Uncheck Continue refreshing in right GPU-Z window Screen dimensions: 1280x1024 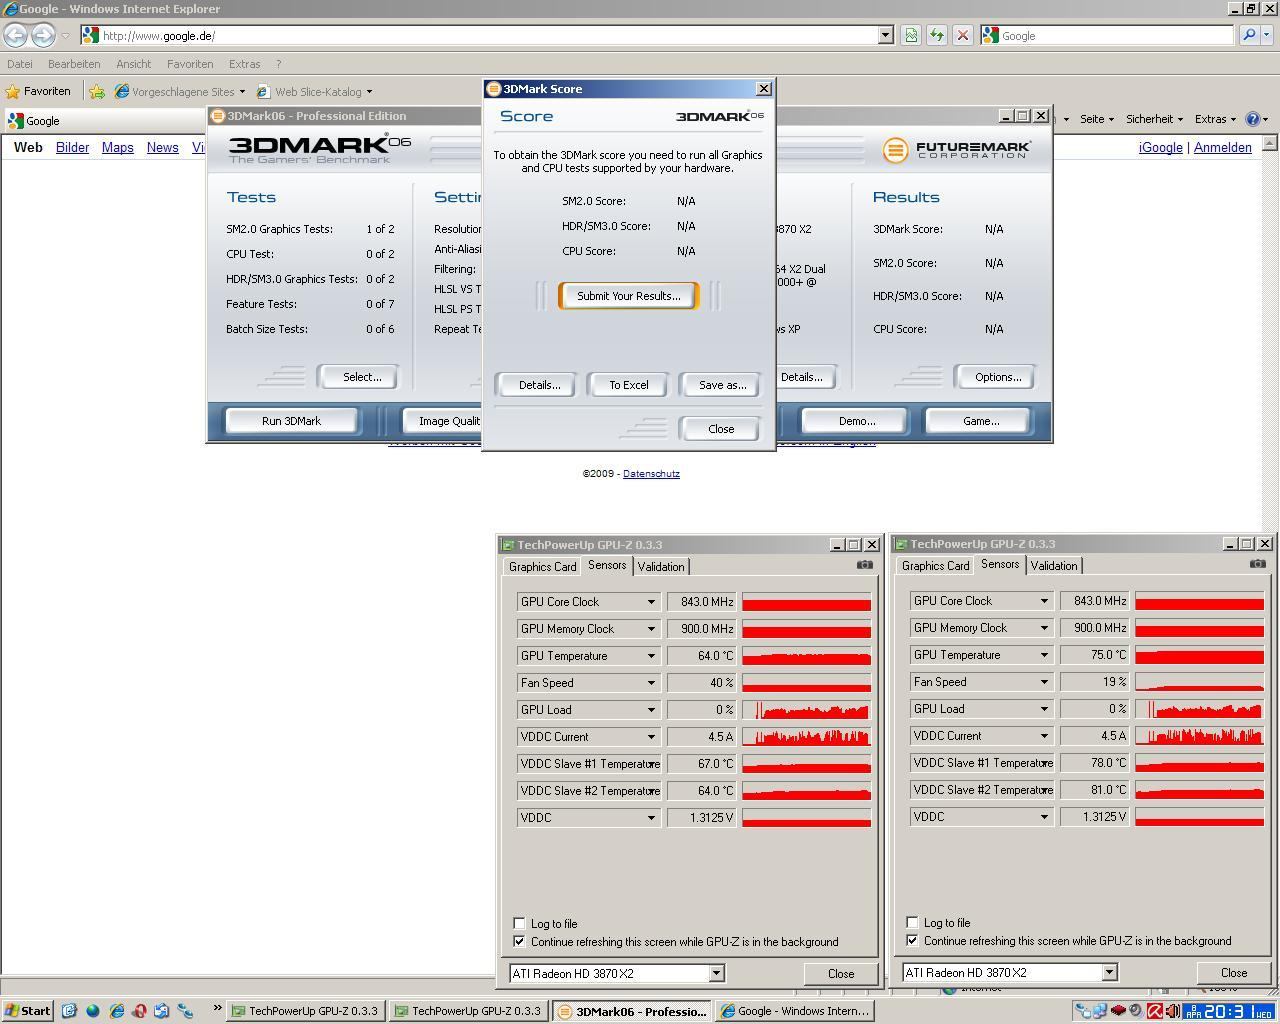point(912,941)
